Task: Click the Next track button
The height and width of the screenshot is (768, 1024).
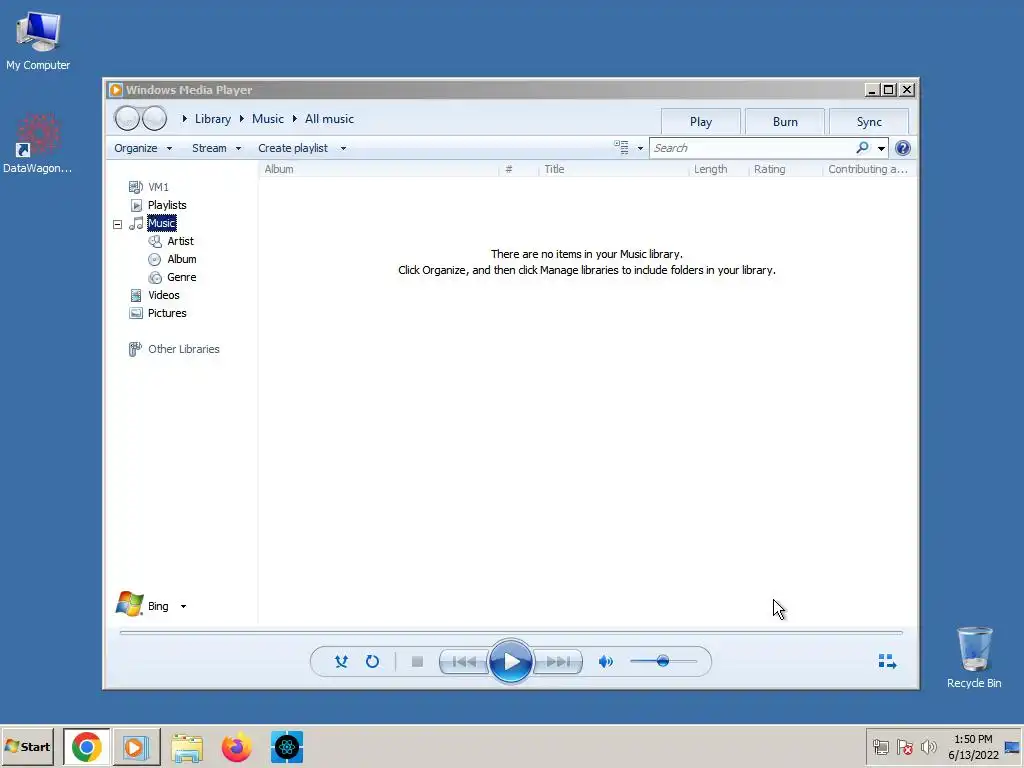Action: [558, 662]
